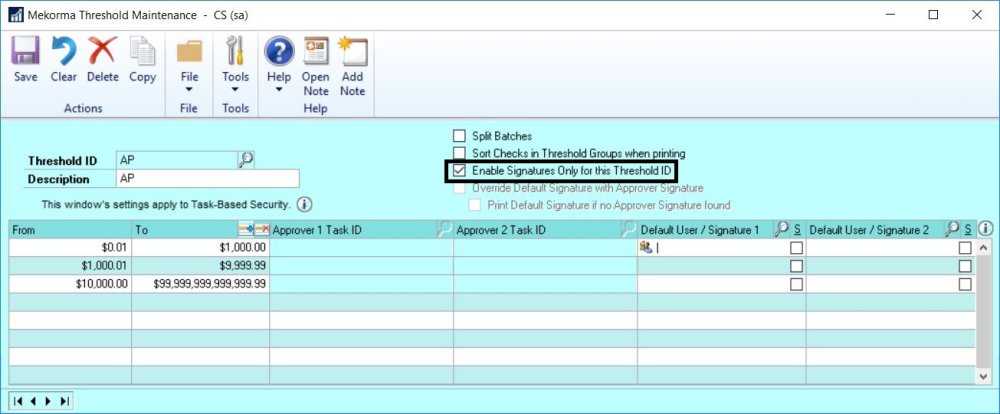
Task: Click the Mekorma app icon in title bar
Action: coord(16,15)
